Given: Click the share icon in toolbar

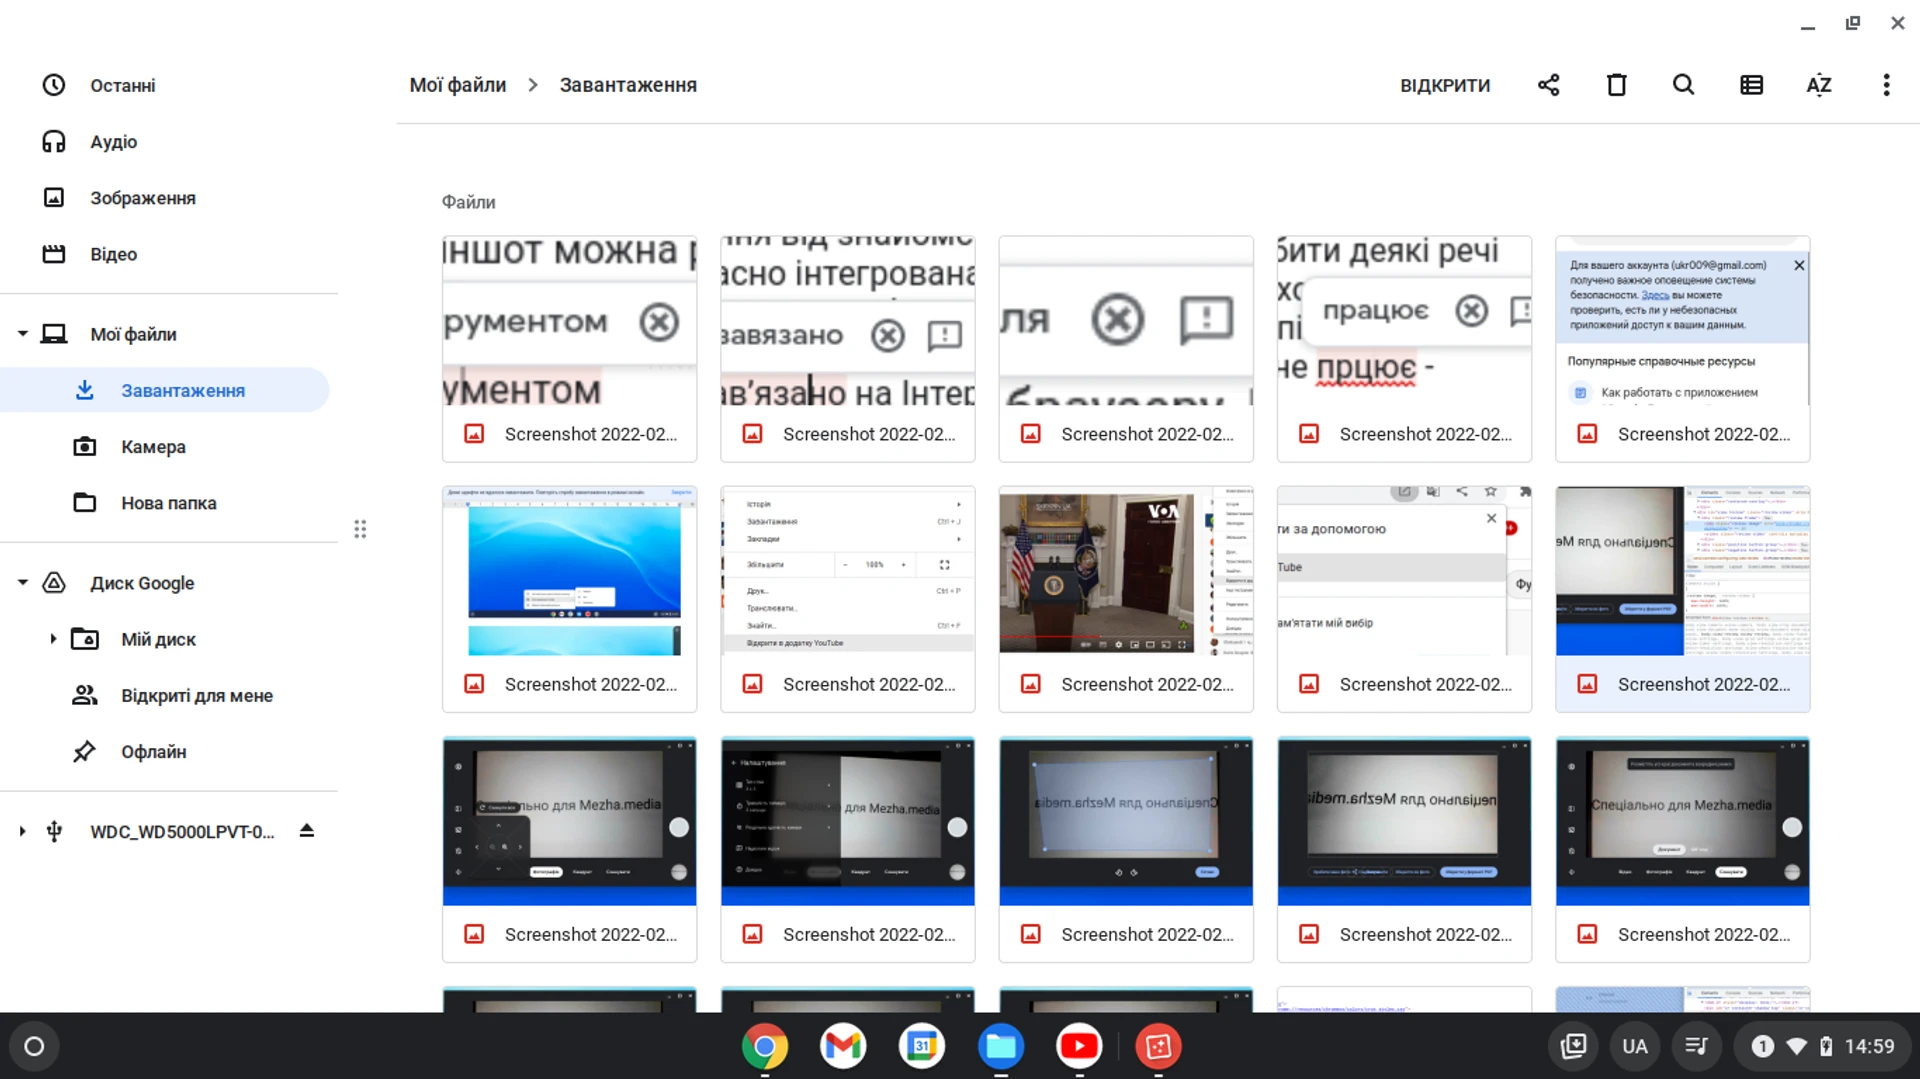Looking at the screenshot, I should pyautogui.click(x=1548, y=85).
